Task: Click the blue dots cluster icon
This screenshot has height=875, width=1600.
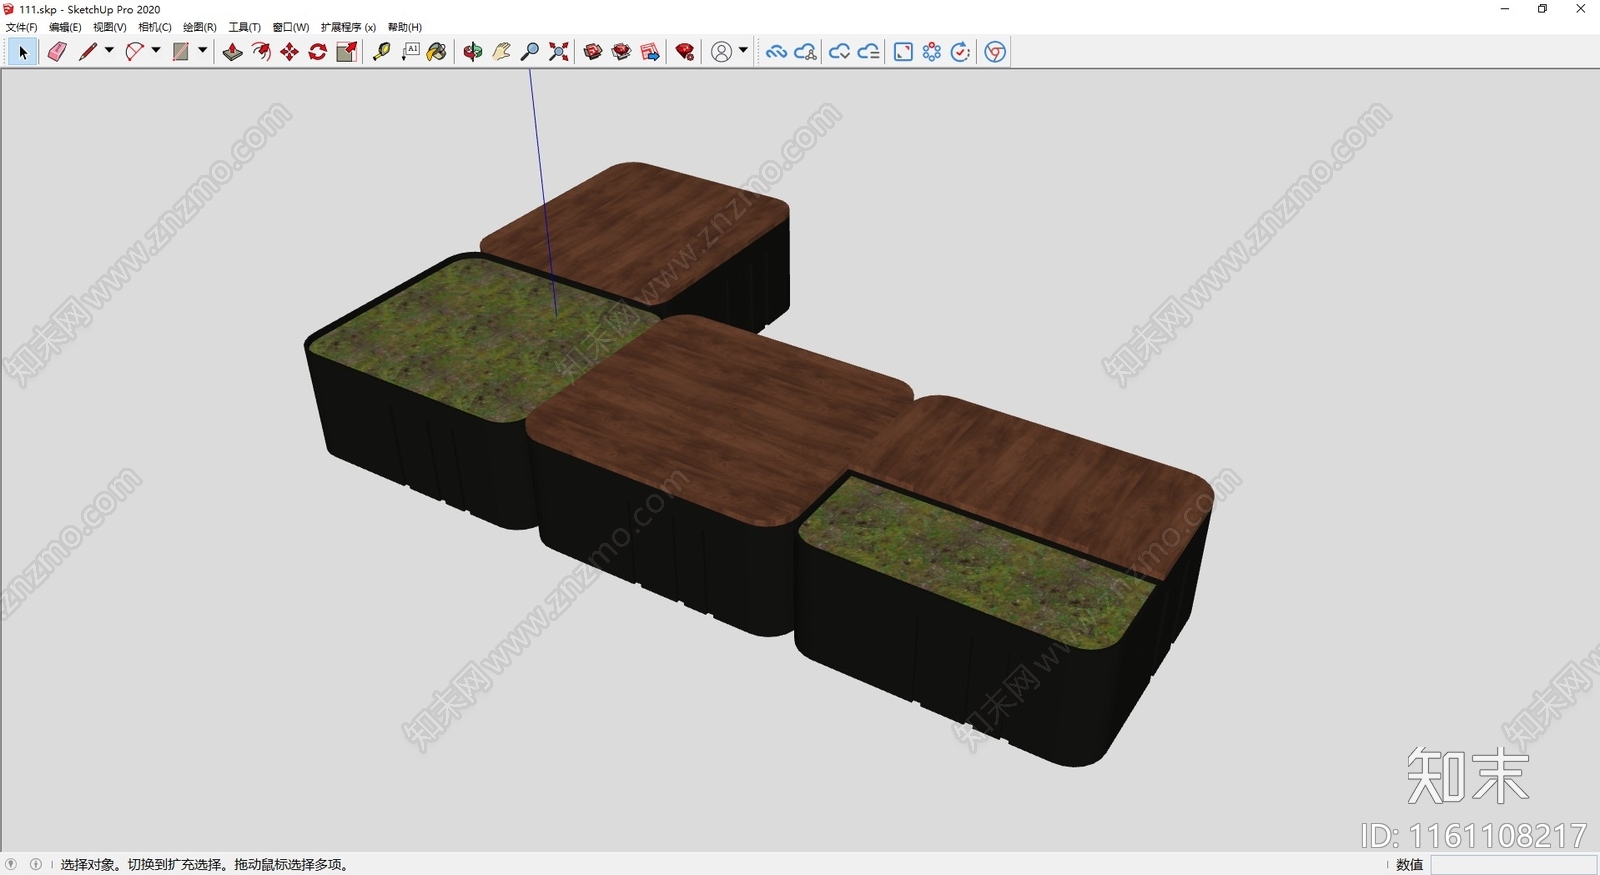Action: click(932, 52)
